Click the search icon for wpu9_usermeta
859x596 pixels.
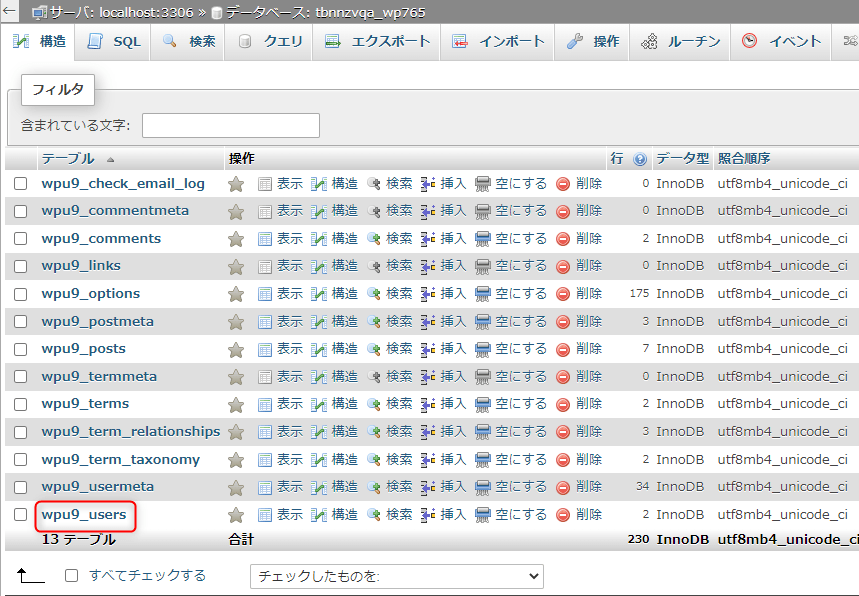click(374, 487)
